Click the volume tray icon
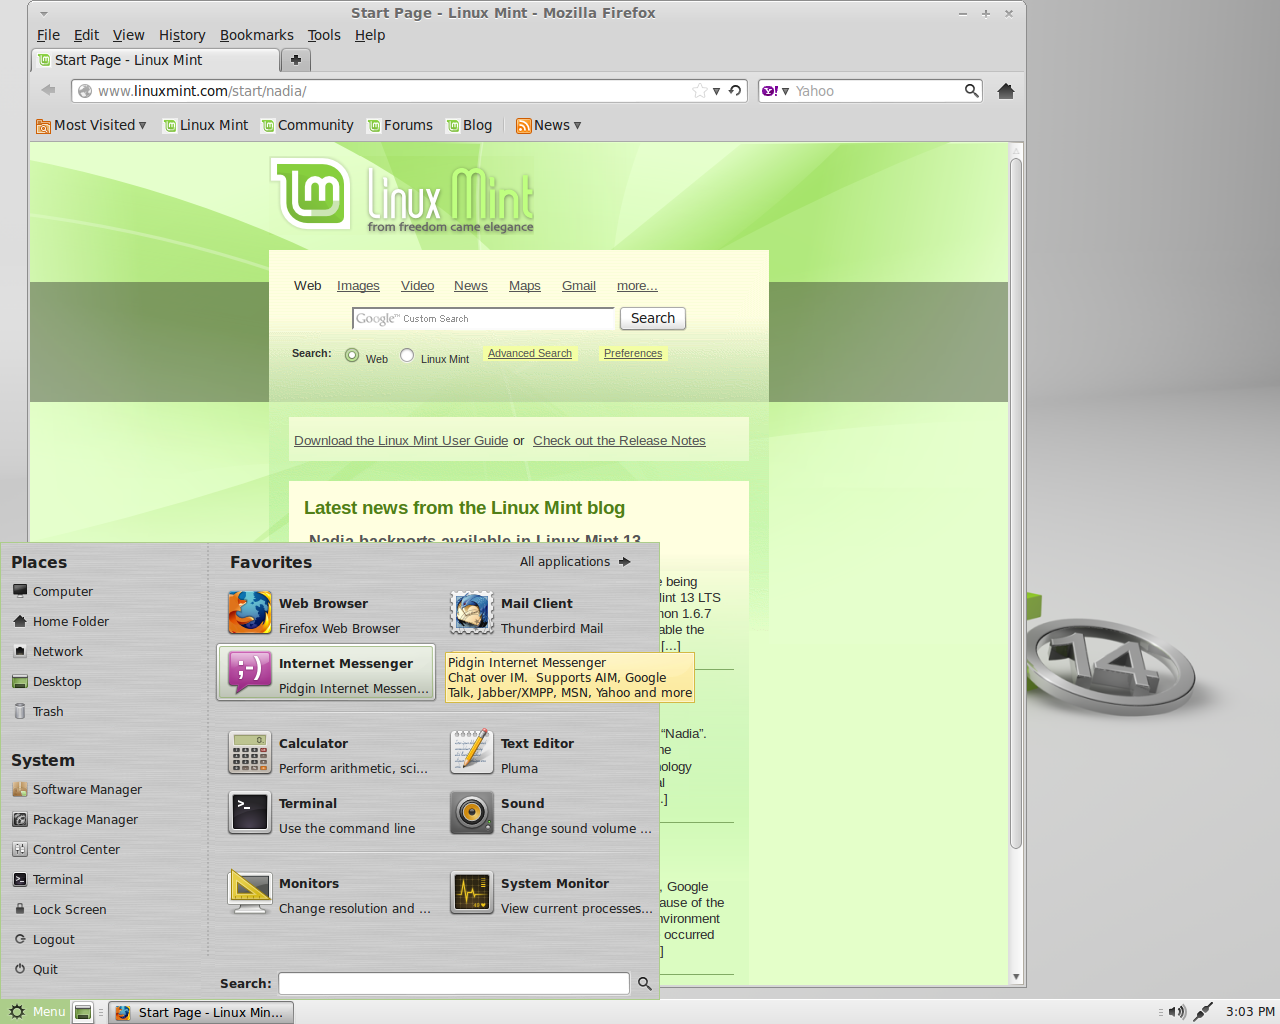Image resolution: width=1280 pixels, height=1024 pixels. tap(1177, 1012)
